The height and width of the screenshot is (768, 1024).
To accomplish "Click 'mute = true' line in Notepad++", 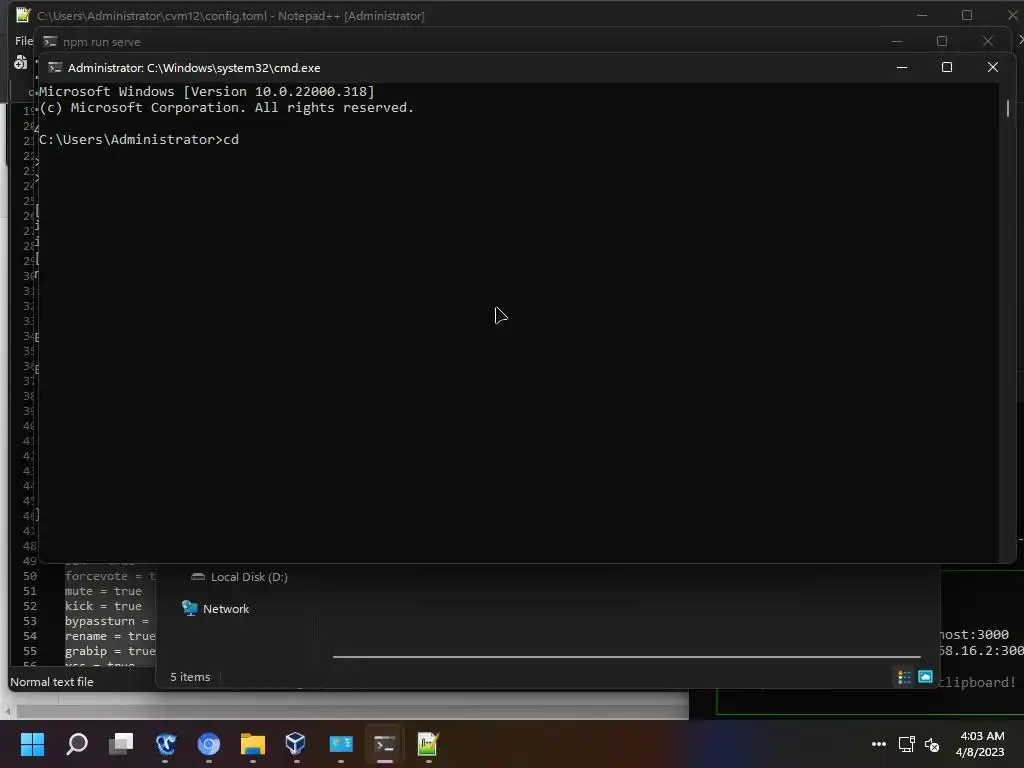I will click(x=103, y=591).
